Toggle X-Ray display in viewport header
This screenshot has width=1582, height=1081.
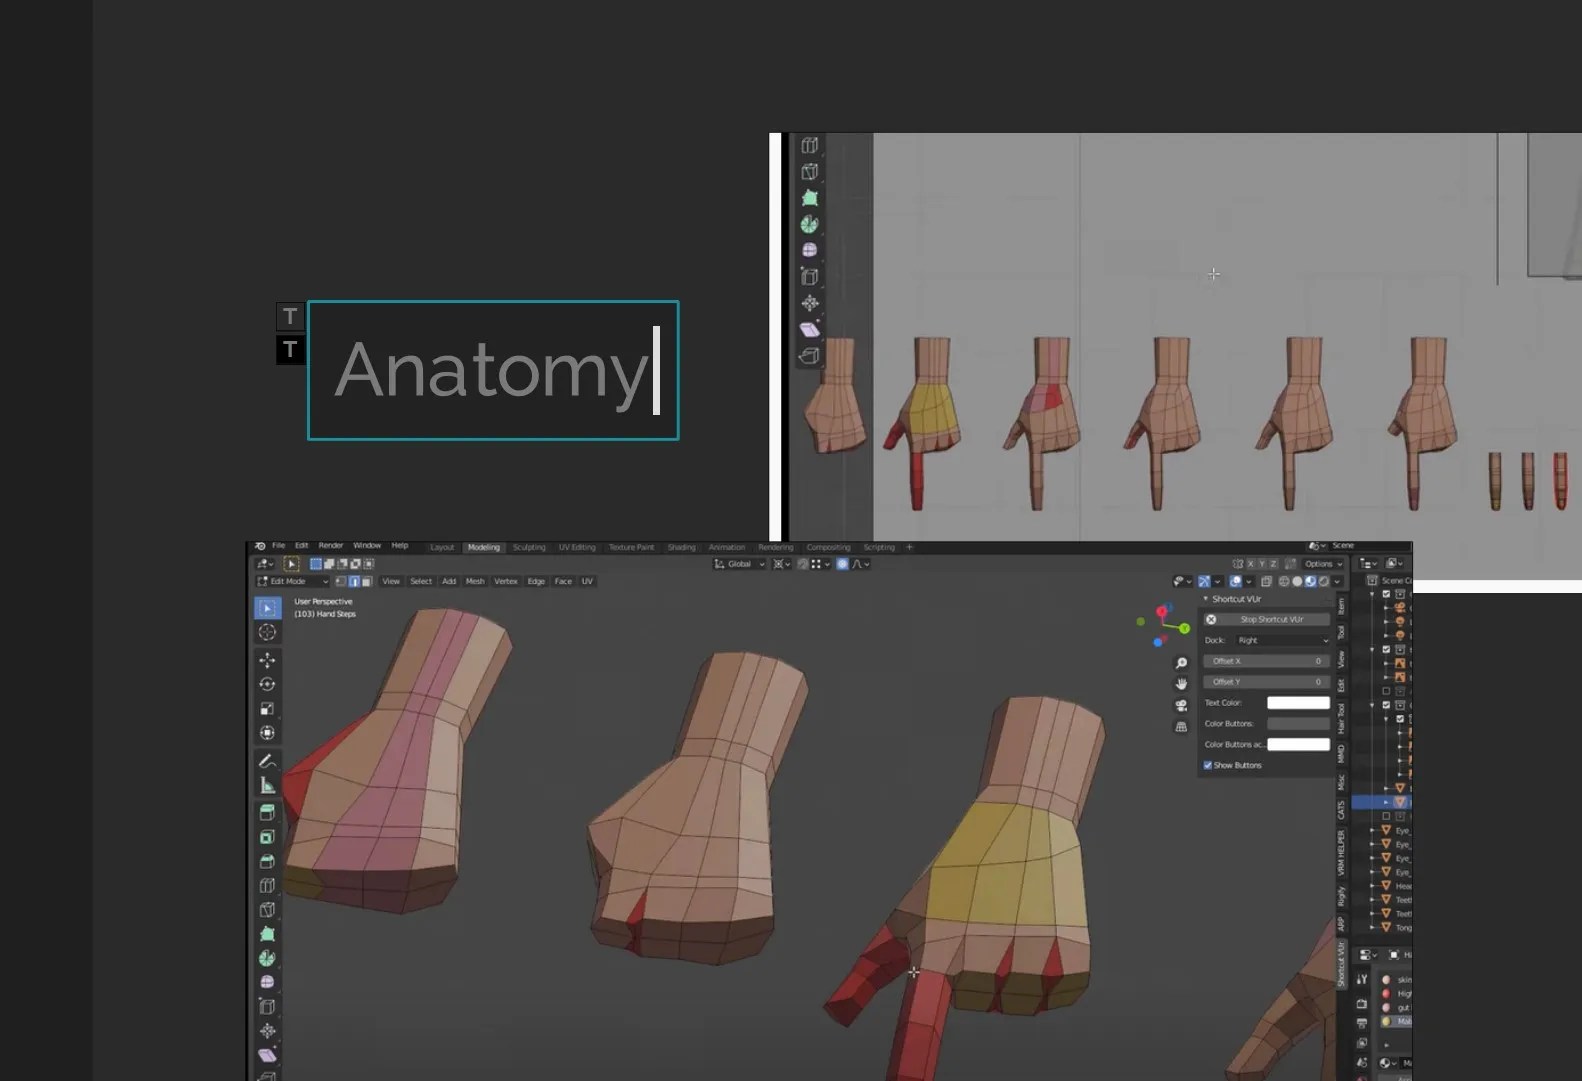tap(1266, 581)
